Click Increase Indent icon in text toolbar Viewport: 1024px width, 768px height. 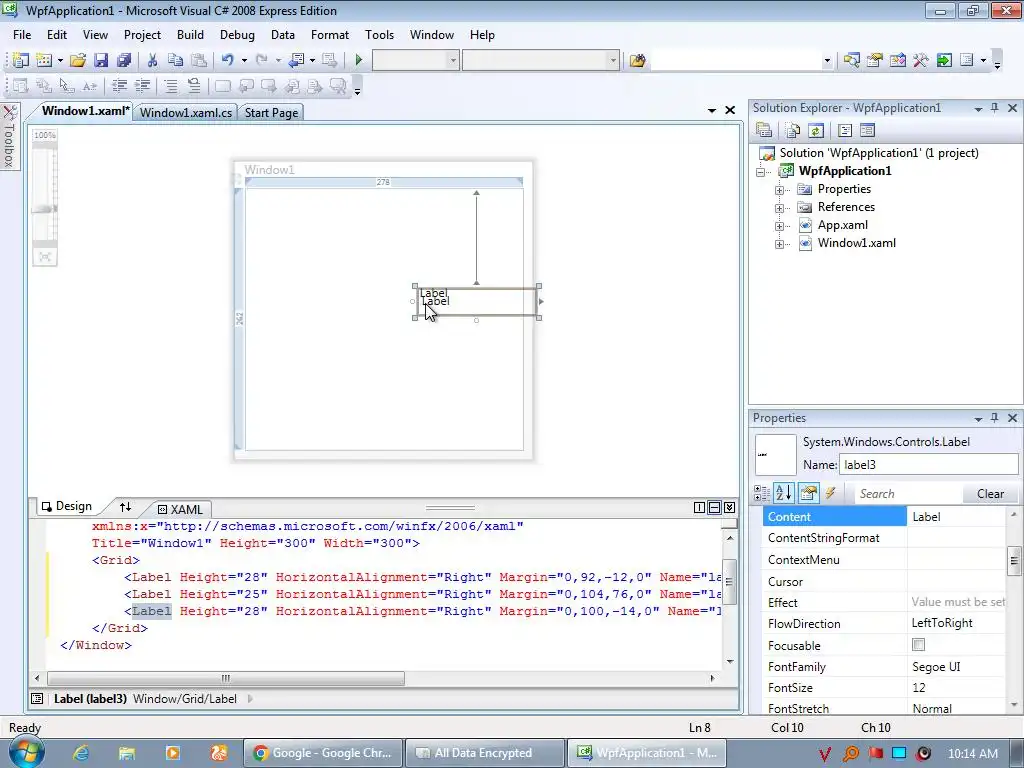coord(142,86)
